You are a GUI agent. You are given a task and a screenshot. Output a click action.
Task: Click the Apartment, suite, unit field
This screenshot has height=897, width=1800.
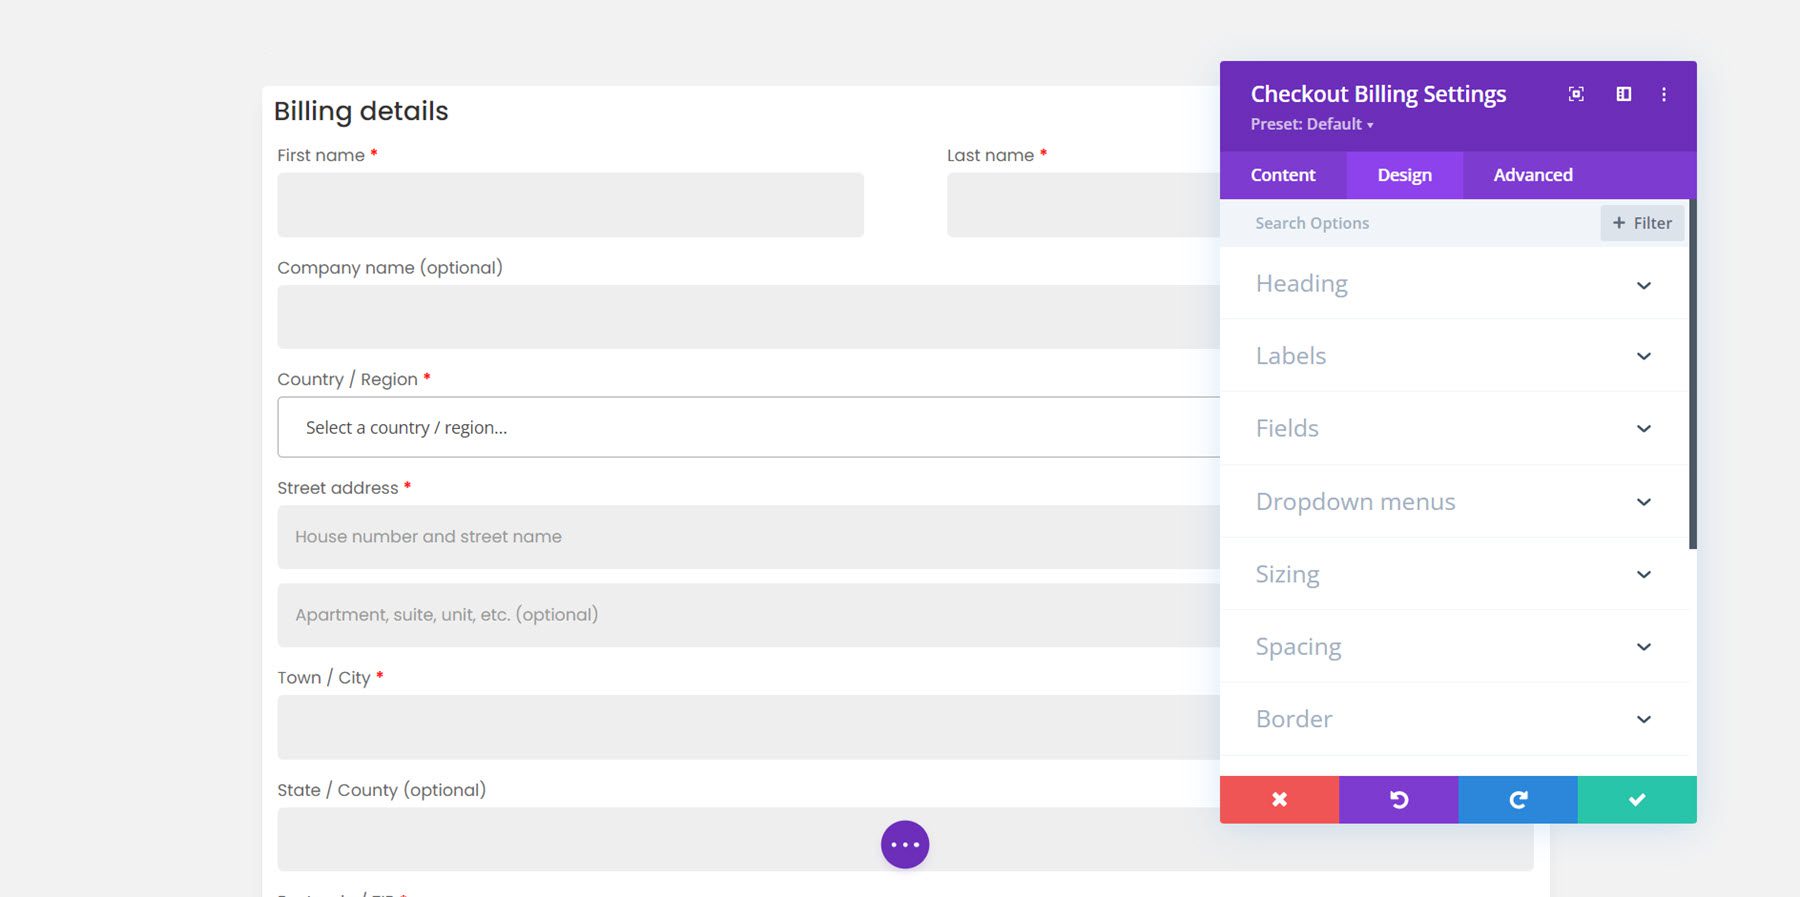pos(748,615)
